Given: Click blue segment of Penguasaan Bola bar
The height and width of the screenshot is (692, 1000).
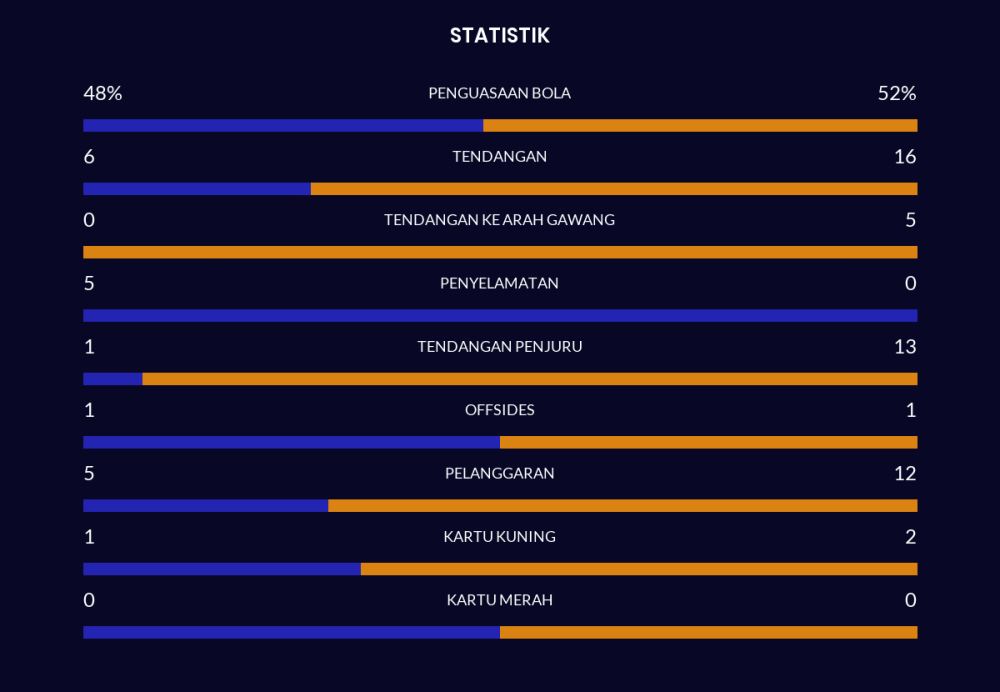Looking at the screenshot, I should pyautogui.click(x=282, y=126).
